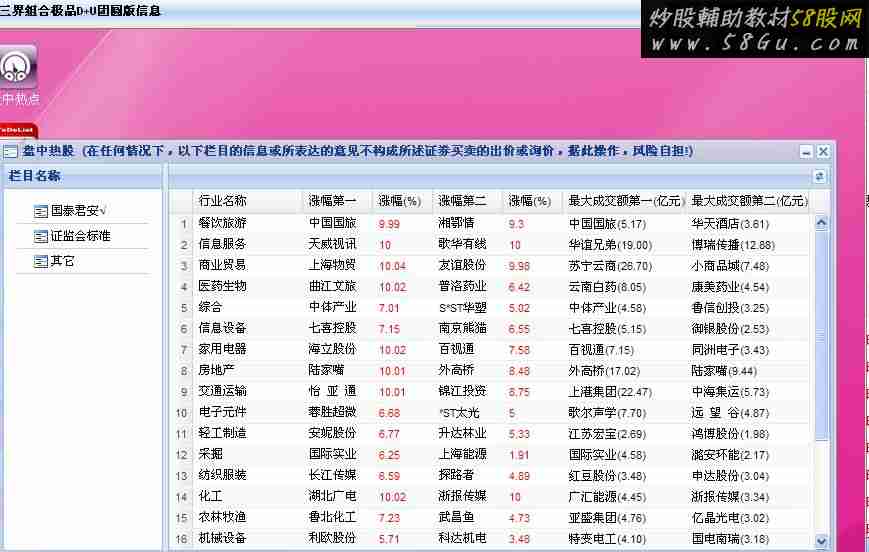
Task: Click the 盘中热股 panel title icon
Action: [10, 151]
